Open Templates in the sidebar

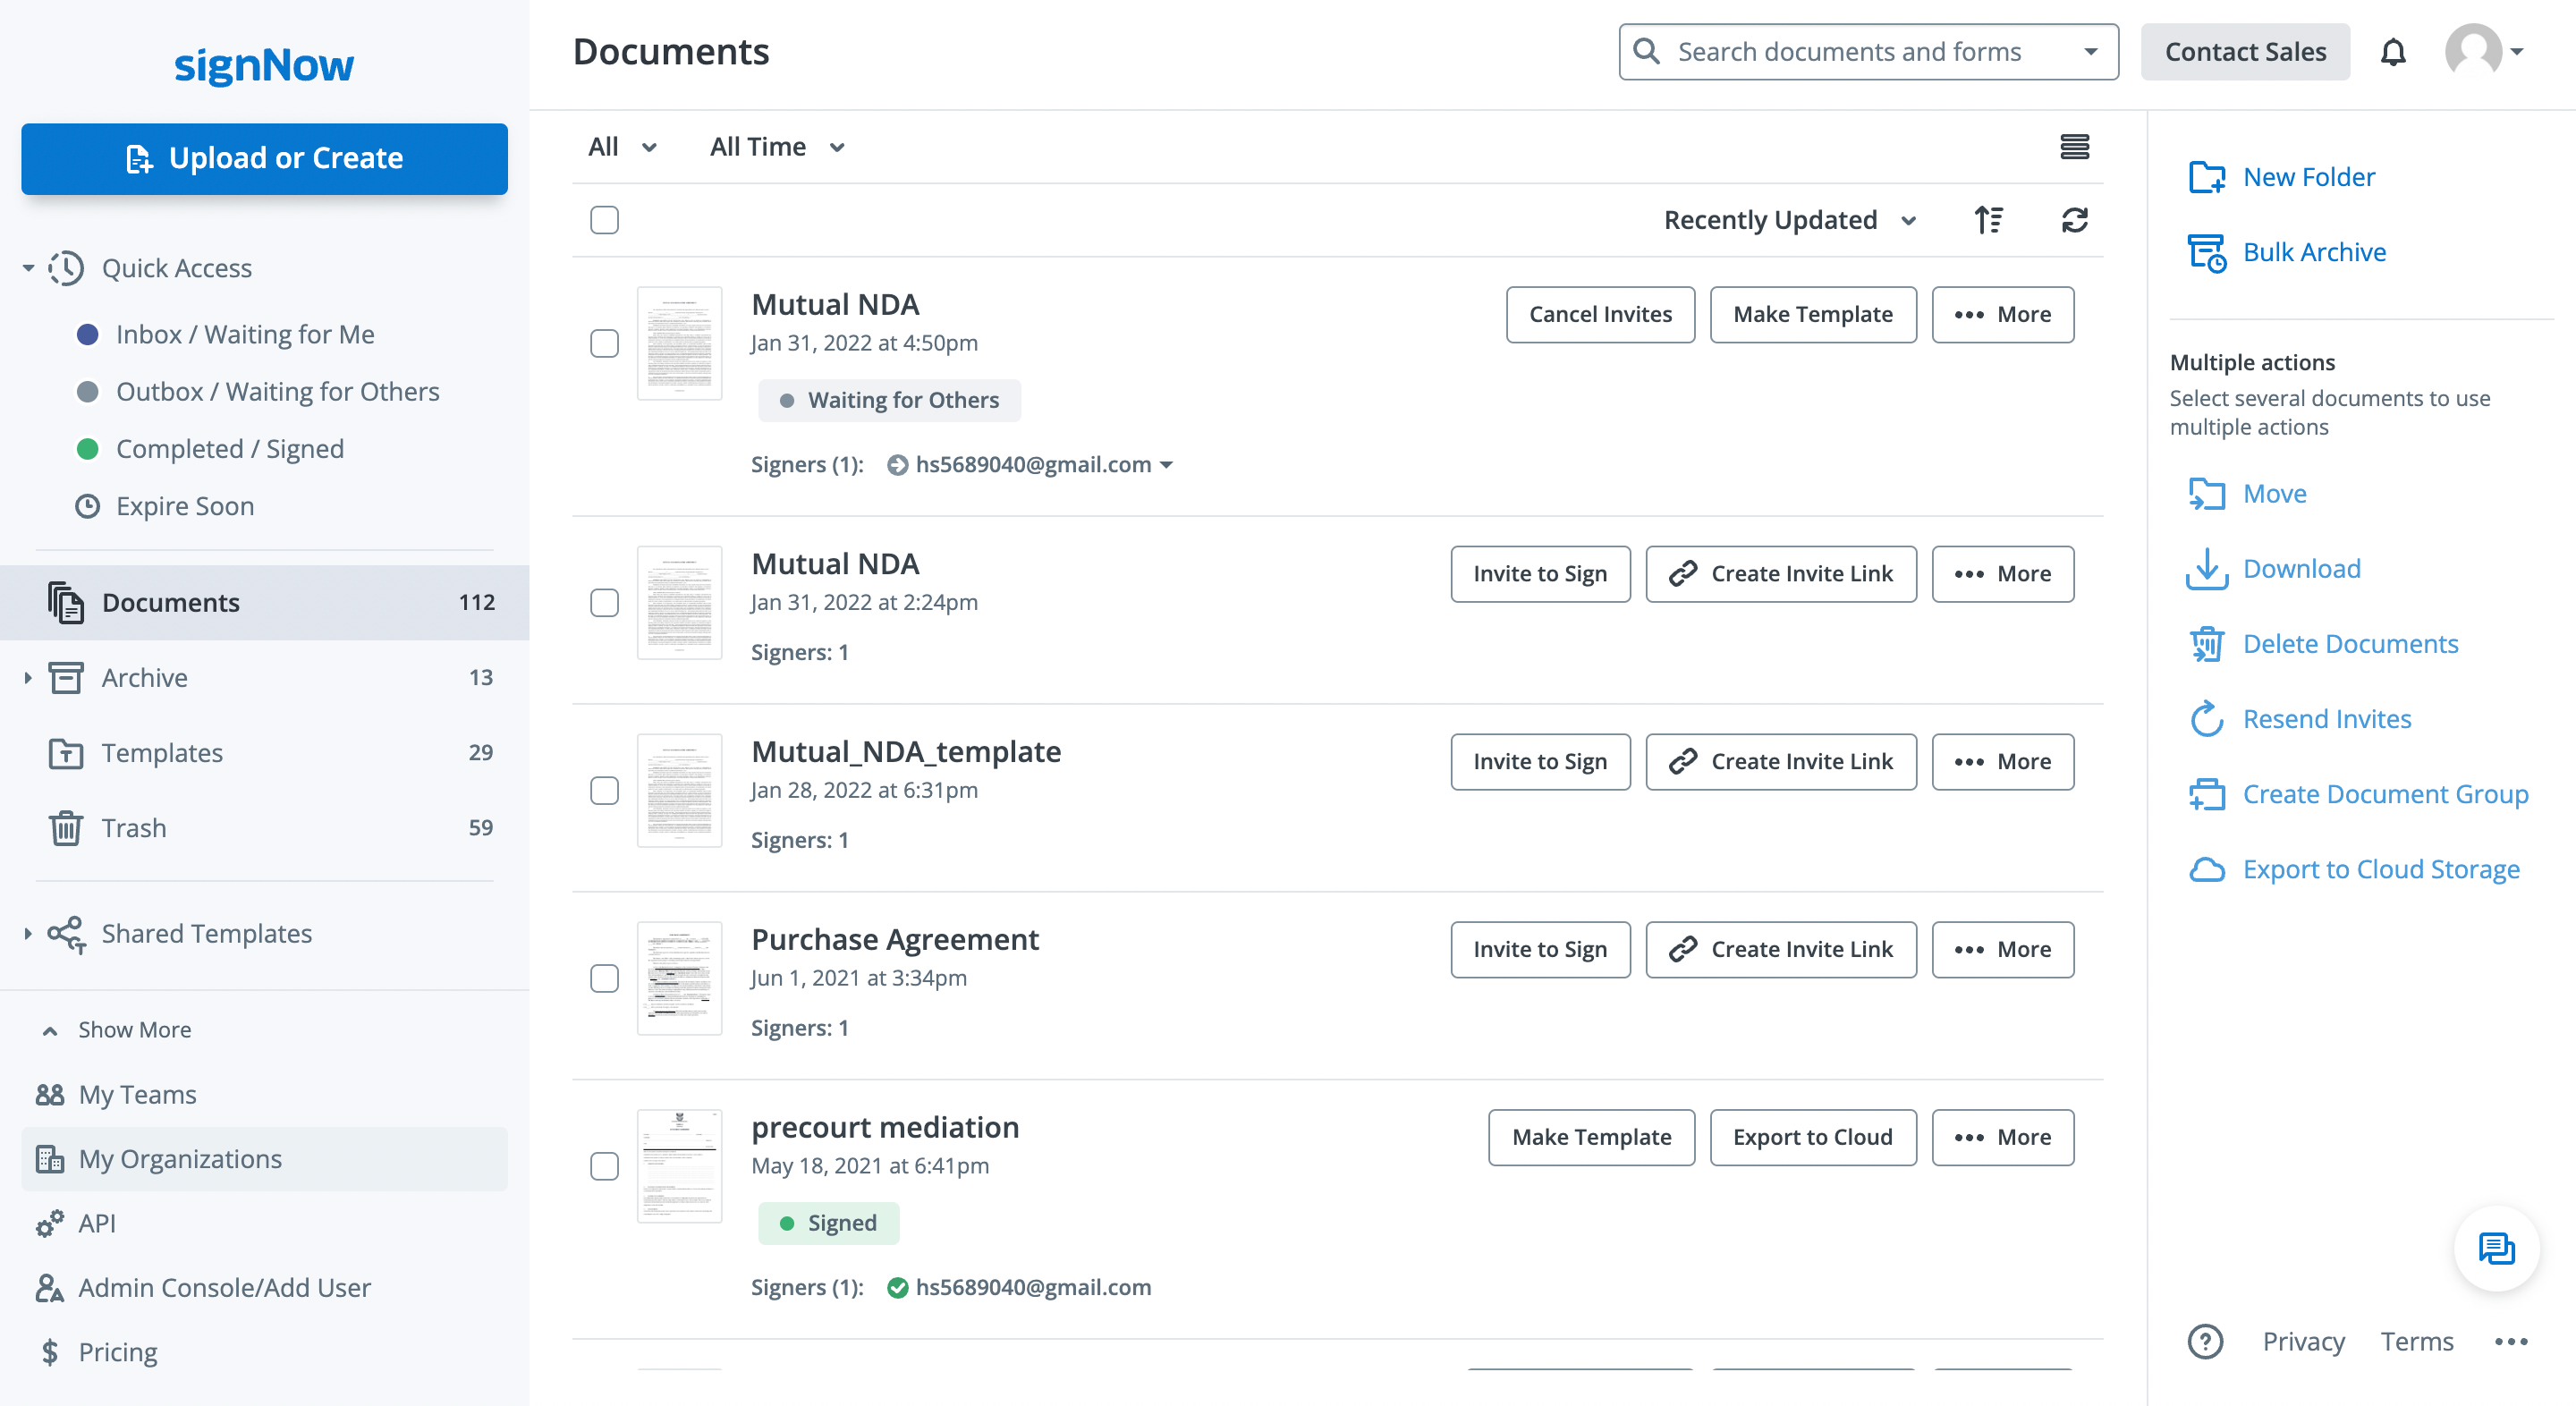click(x=162, y=753)
